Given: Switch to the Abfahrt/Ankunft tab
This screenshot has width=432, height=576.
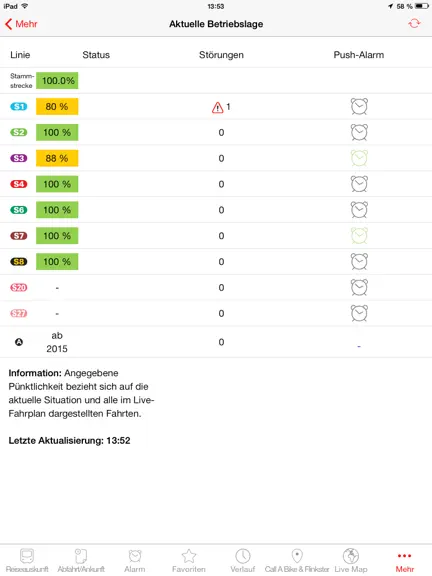Looking at the screenshot, I should pyautogui.click(x=81, y=560).
